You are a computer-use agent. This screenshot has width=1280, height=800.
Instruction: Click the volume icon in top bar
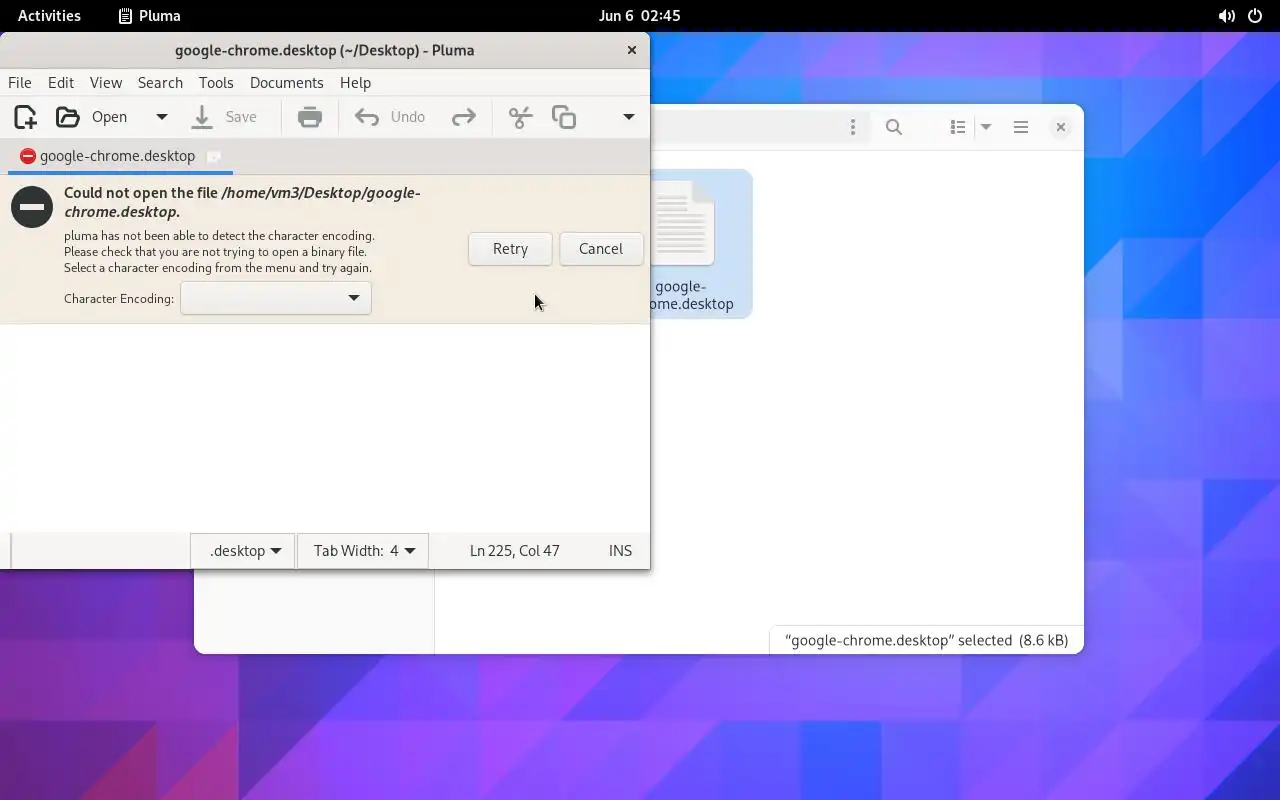pyautogui.click(x=1226, y=16)
